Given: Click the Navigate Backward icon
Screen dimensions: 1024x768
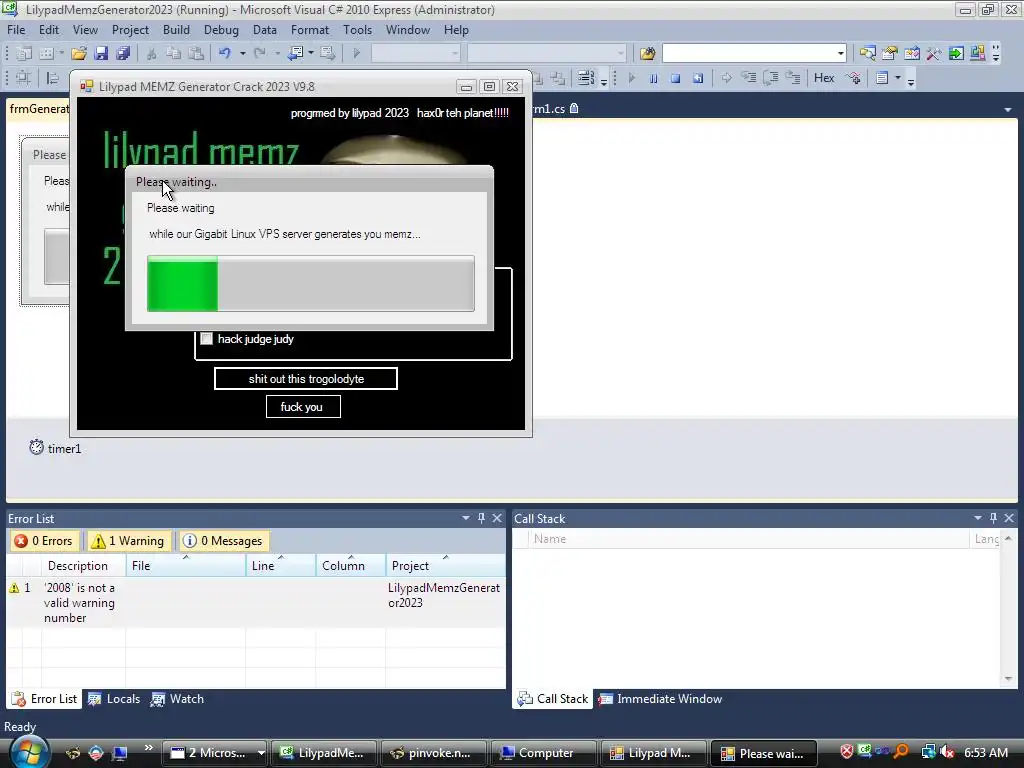Looking at the screenshot, I should click(x=295, y=53).
